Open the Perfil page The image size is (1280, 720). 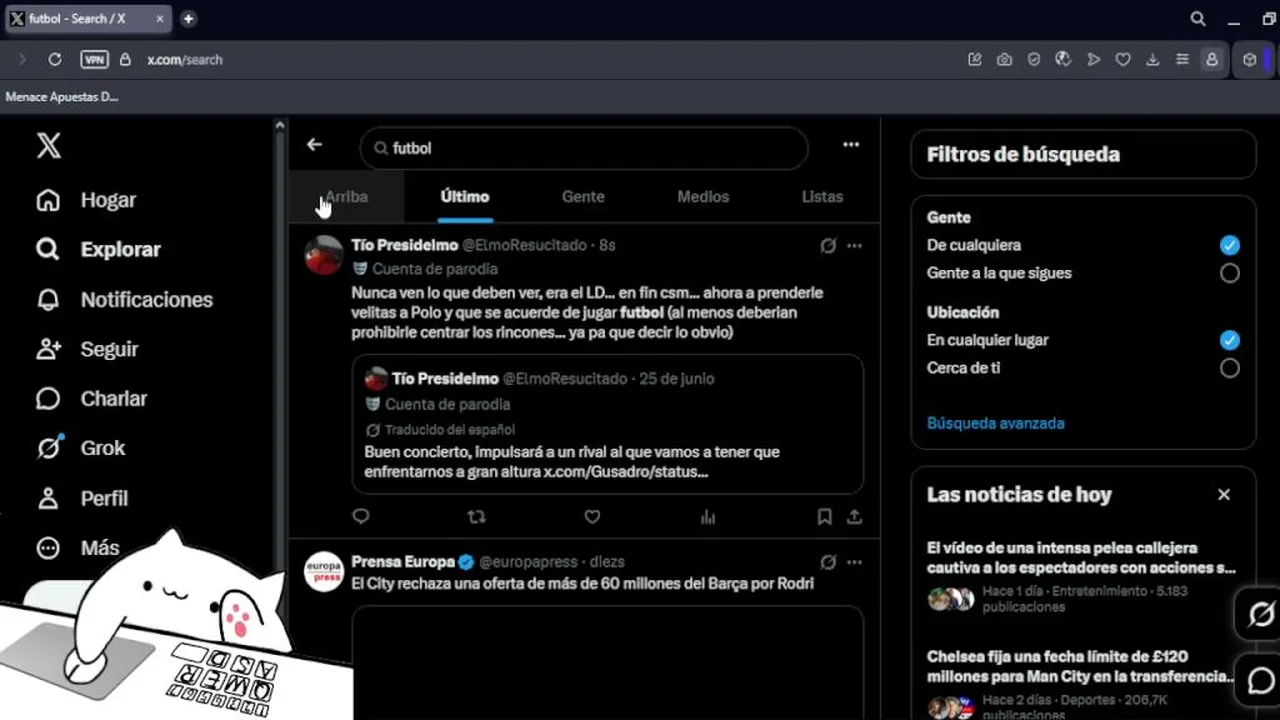point(82,498)
